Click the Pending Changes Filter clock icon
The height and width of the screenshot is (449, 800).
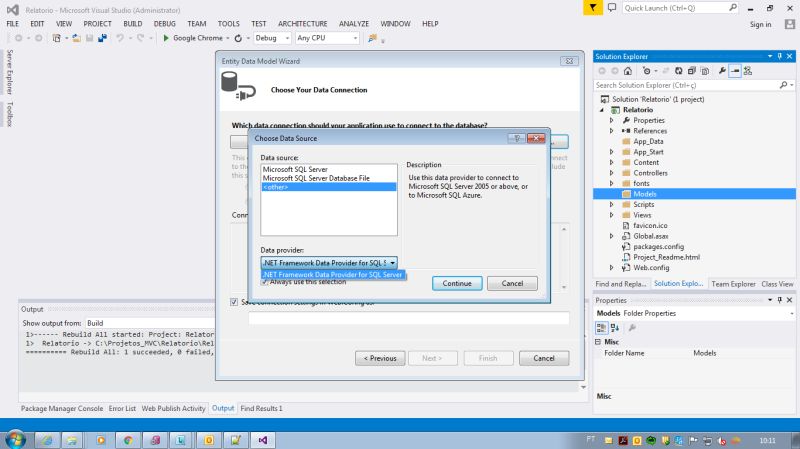click(x=647, y=71)
